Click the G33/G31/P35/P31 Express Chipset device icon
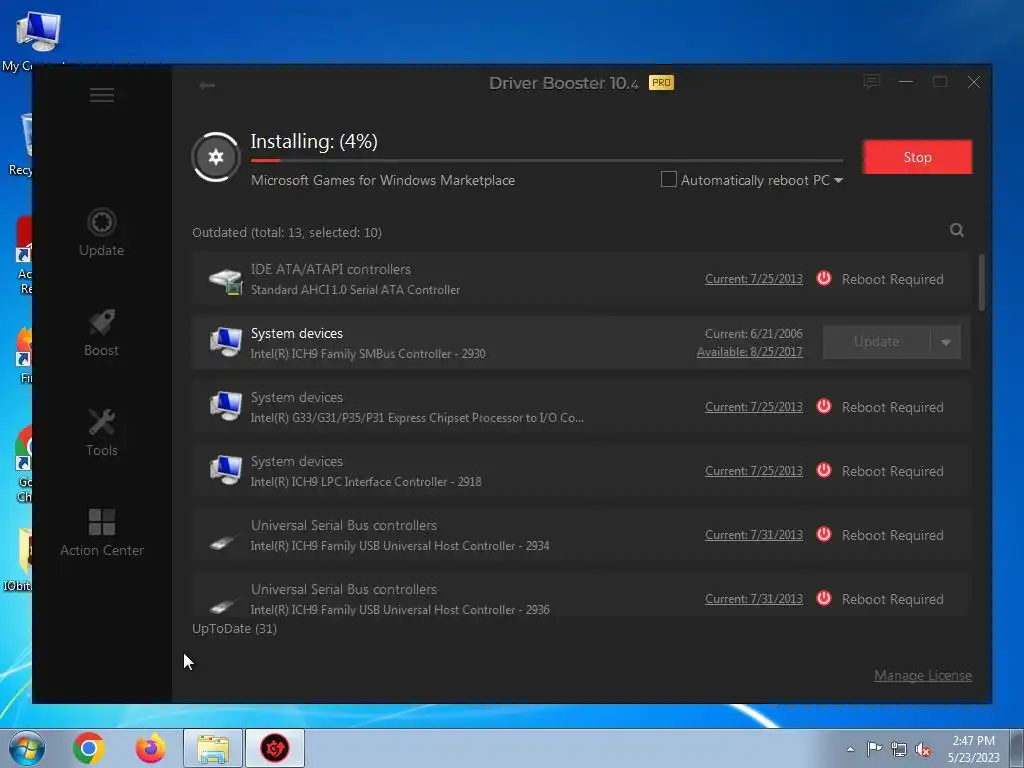The width and height of the screenshot is (1024, 768). 225,406
